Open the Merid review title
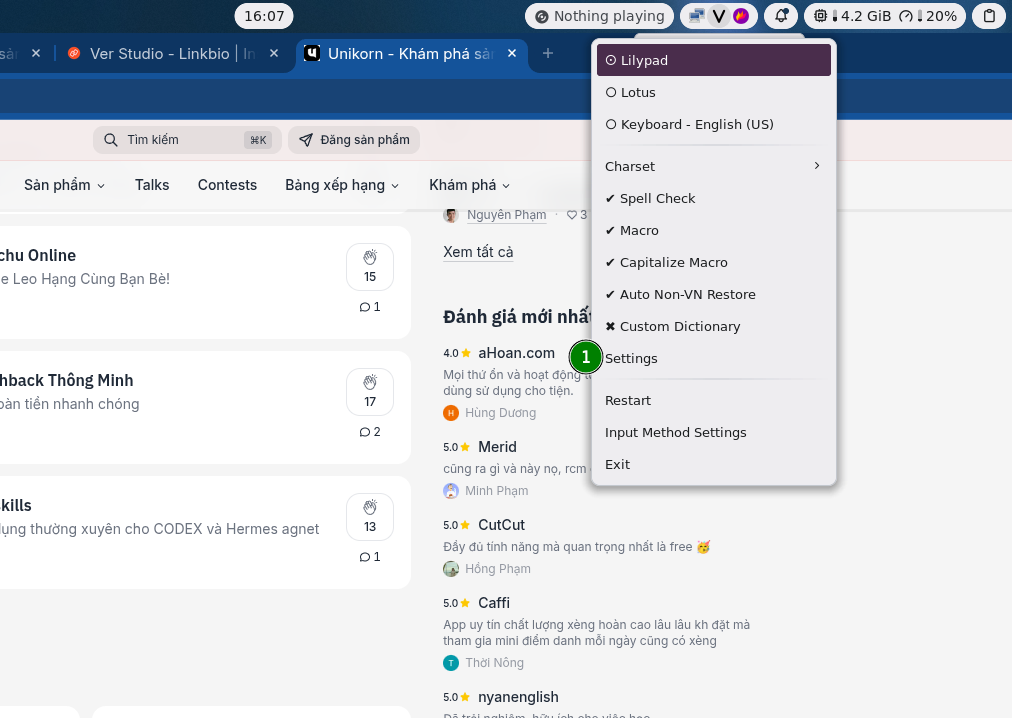Screen dimensions: 1012x718 [x=497, y=447]
